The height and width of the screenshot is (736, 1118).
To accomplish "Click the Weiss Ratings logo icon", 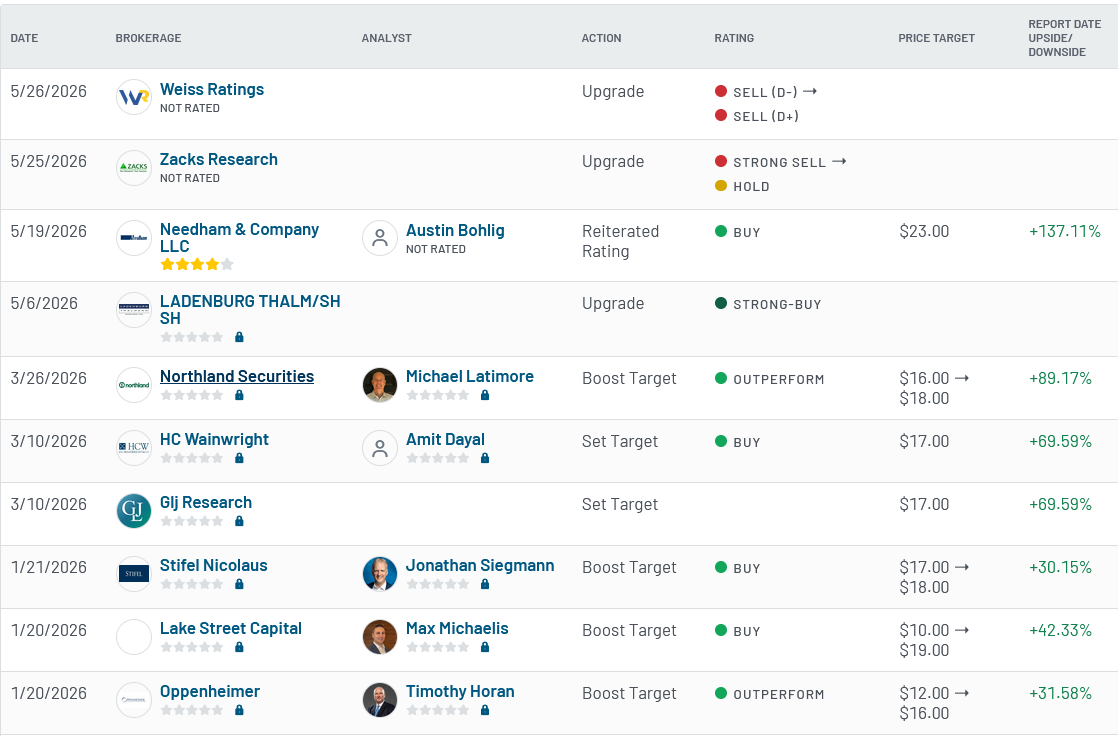I will pos(134,97).
